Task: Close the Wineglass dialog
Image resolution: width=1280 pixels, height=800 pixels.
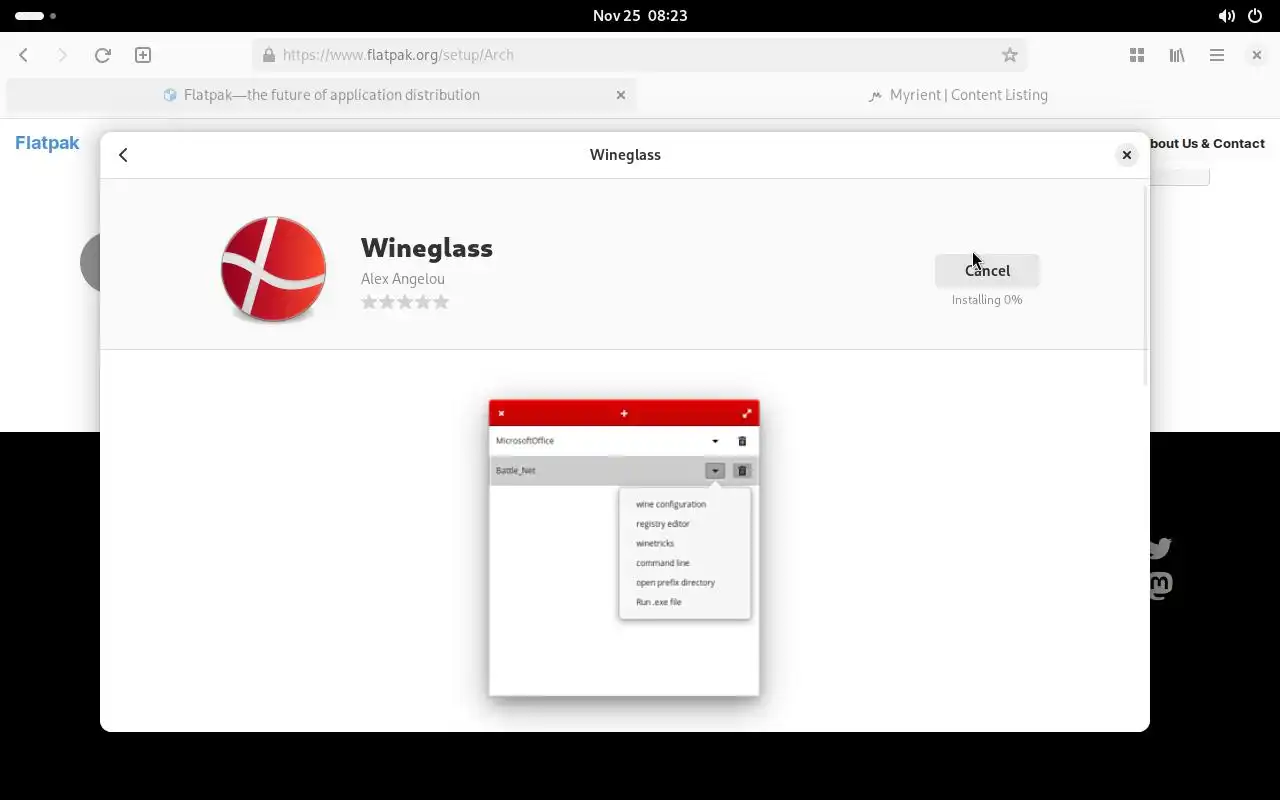Action: click(x=1127, y=155)
